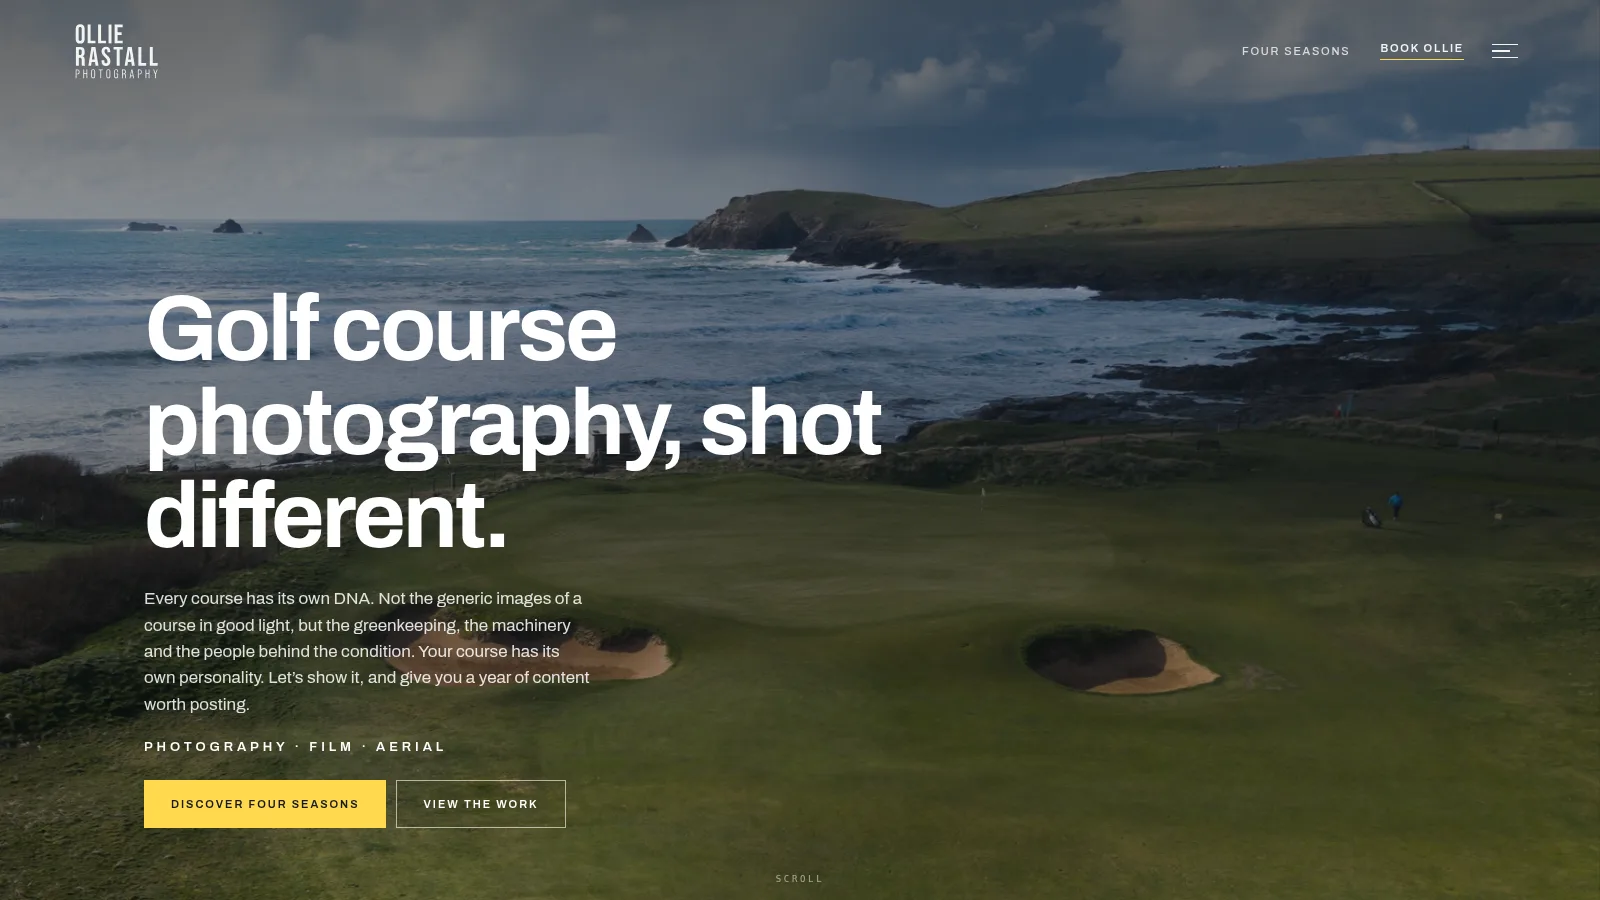Click the SCROLL indicator at the bottom
Image resolution: width=1600 pixels, height=900 pixels.
click(x=799, y=879)
